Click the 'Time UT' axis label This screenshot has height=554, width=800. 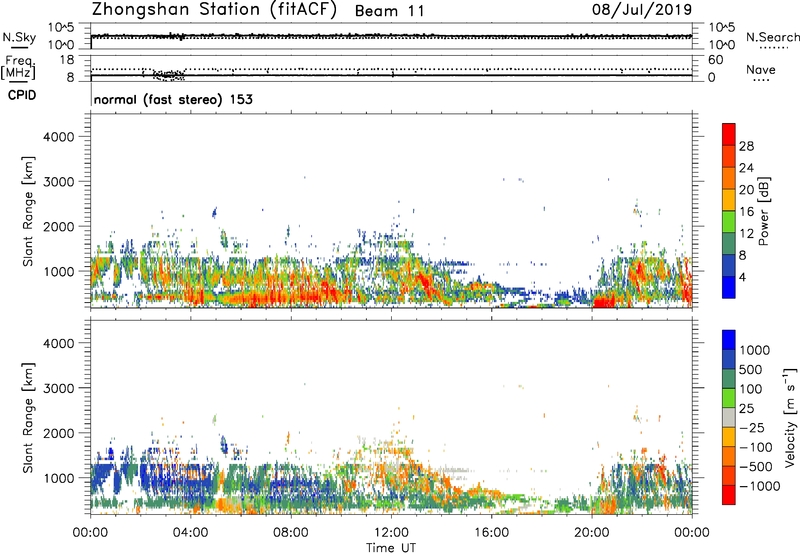pos(391,548)
